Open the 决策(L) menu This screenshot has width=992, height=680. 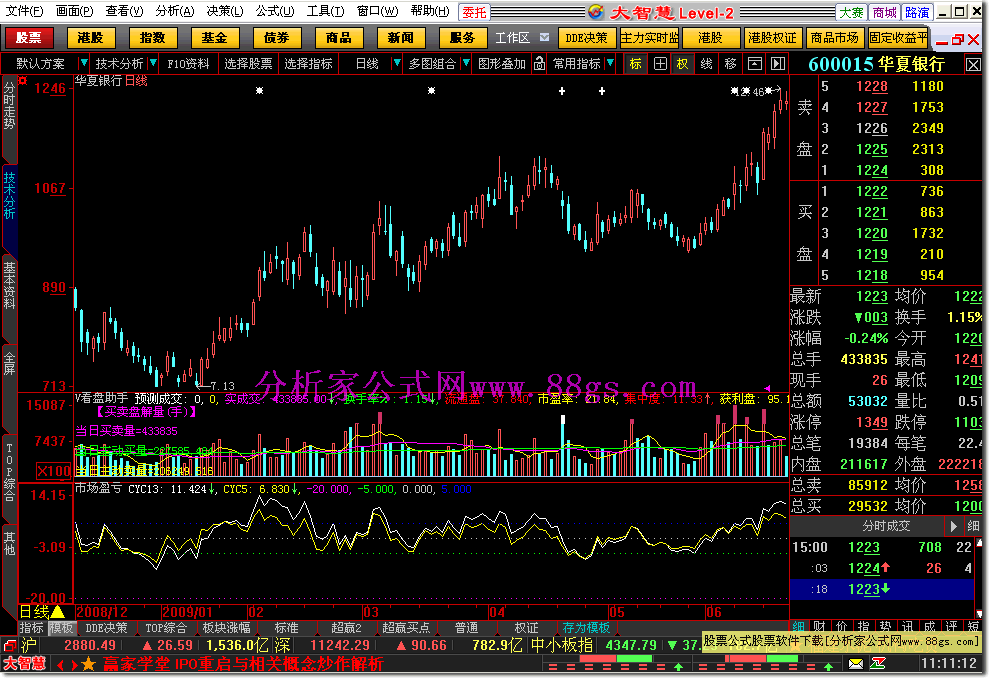(225, 11)
